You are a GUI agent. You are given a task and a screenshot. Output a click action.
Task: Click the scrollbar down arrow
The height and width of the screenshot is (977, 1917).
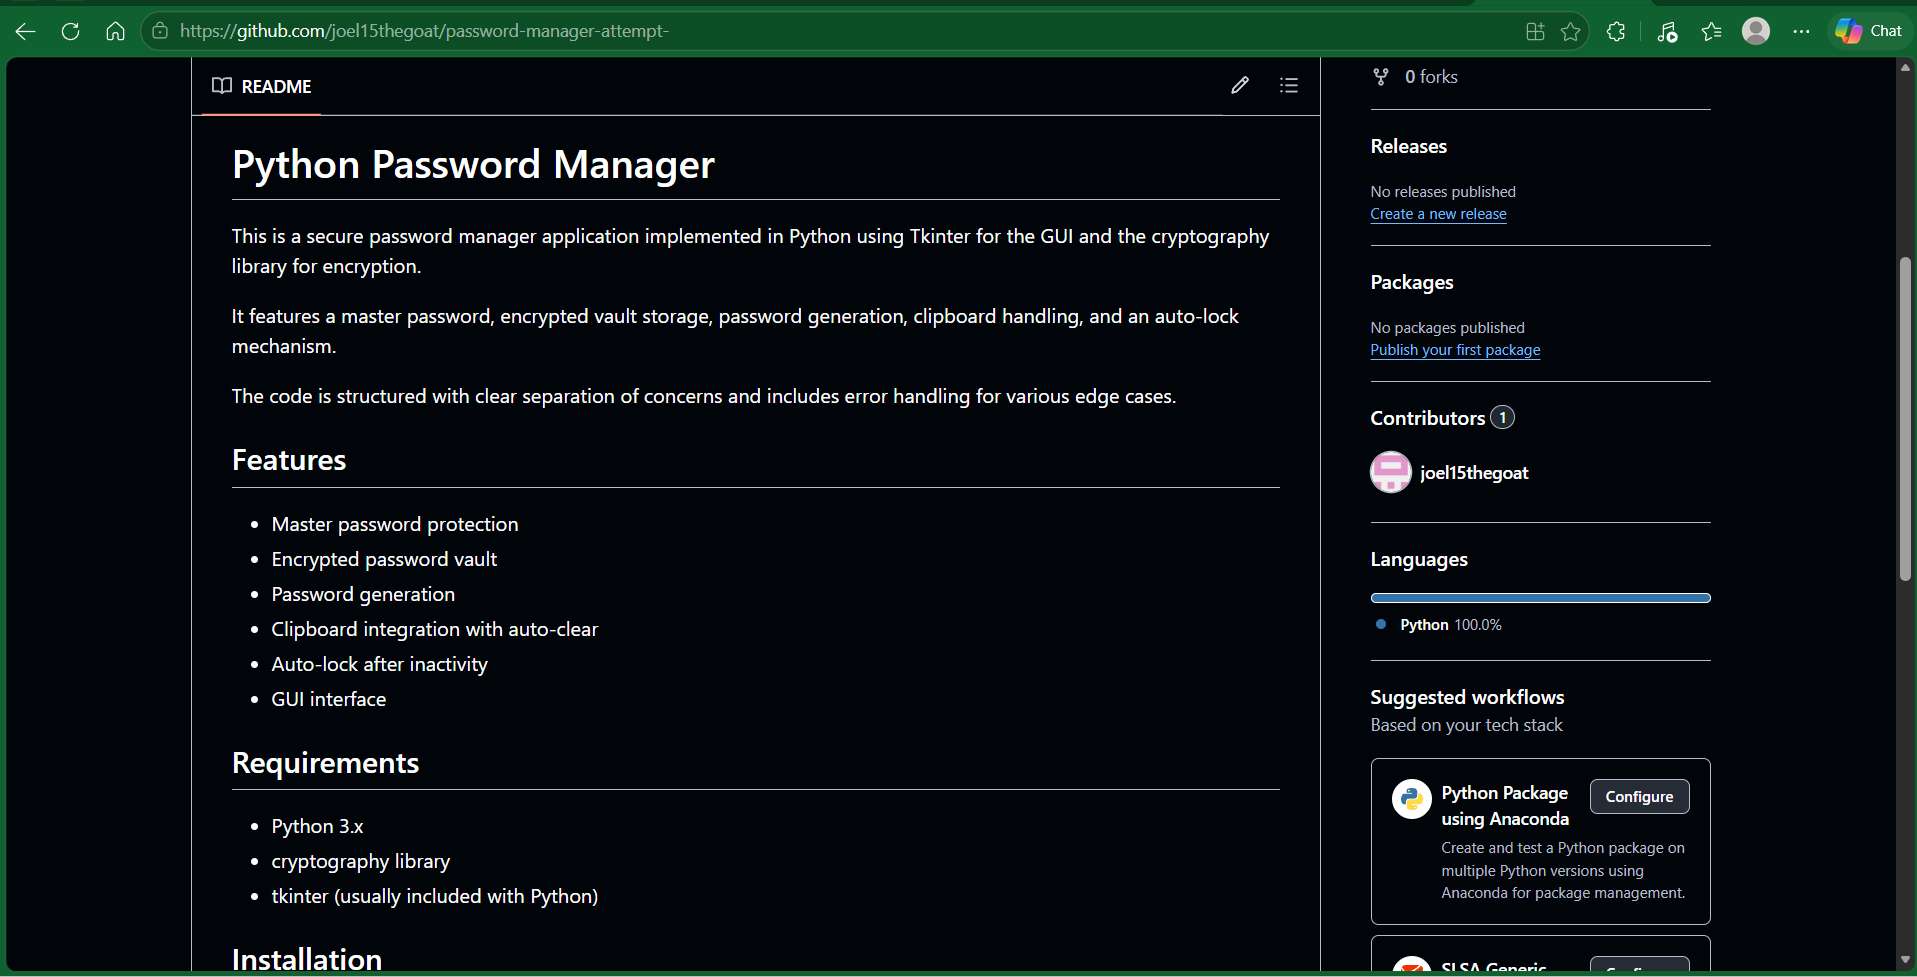coord(1905,960)
